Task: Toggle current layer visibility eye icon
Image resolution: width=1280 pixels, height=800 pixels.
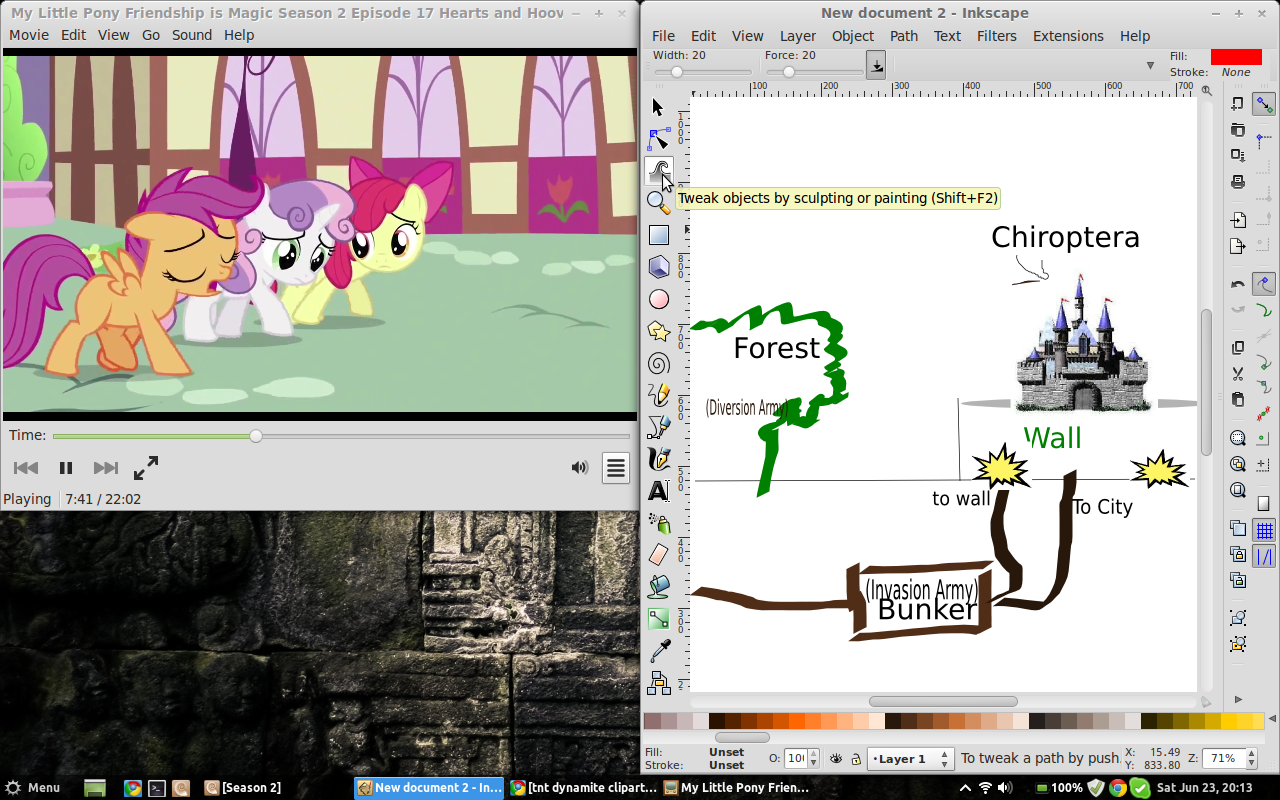Action: pos(836,759)
